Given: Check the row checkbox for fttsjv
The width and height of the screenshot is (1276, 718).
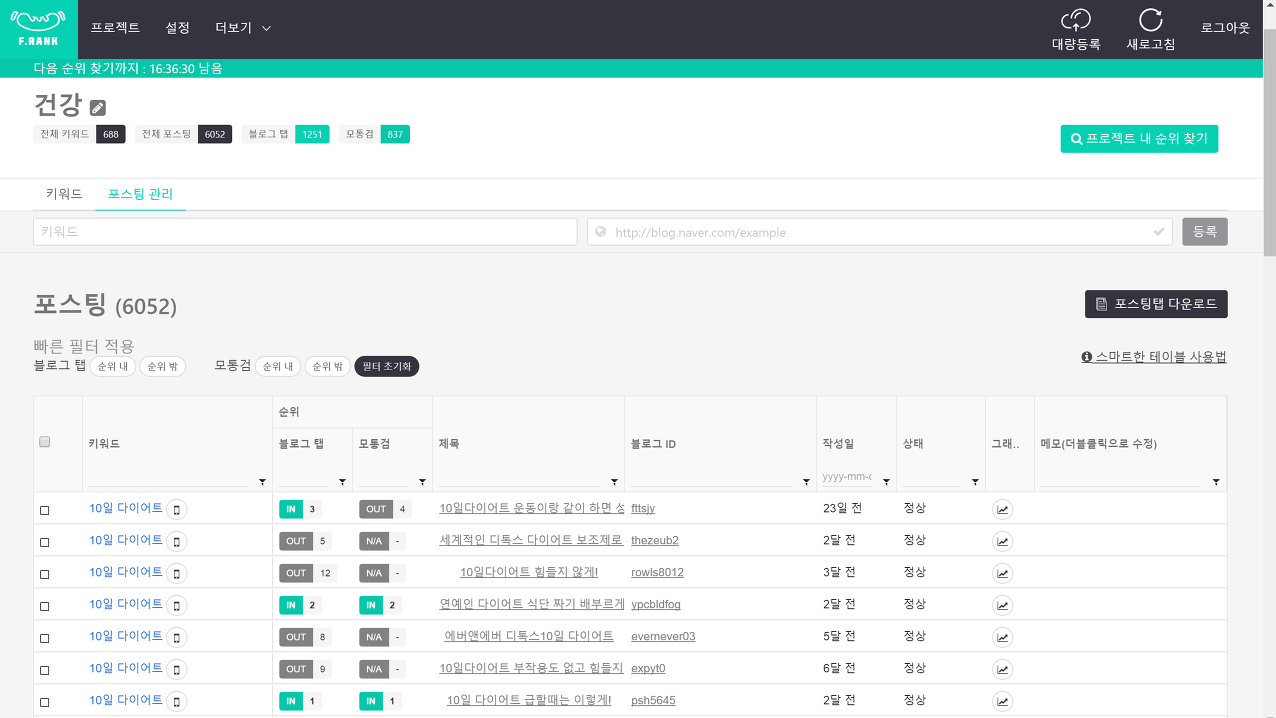Looking at the screenshot, I should pos(44,510).
